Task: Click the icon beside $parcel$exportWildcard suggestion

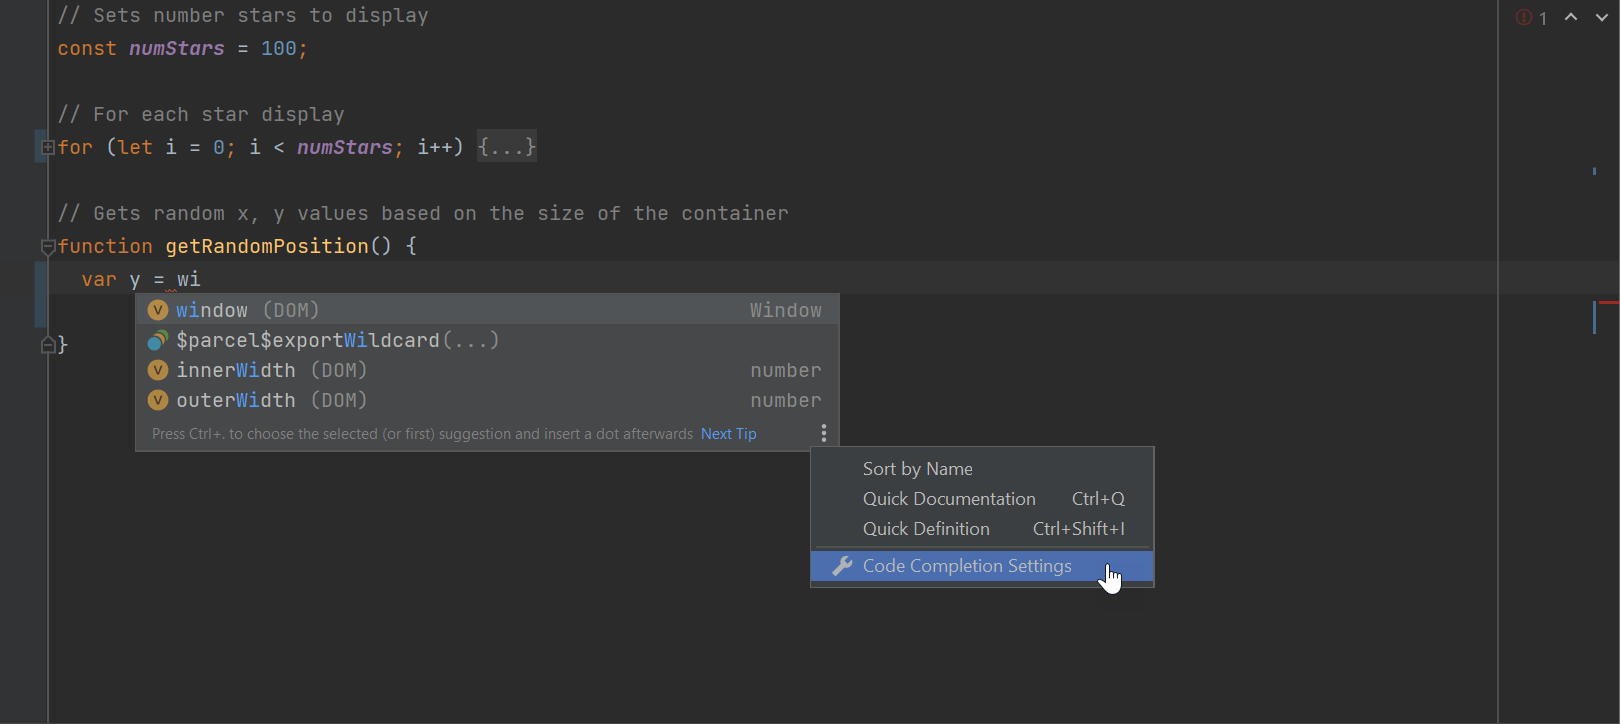Action: tap(158, 340)
